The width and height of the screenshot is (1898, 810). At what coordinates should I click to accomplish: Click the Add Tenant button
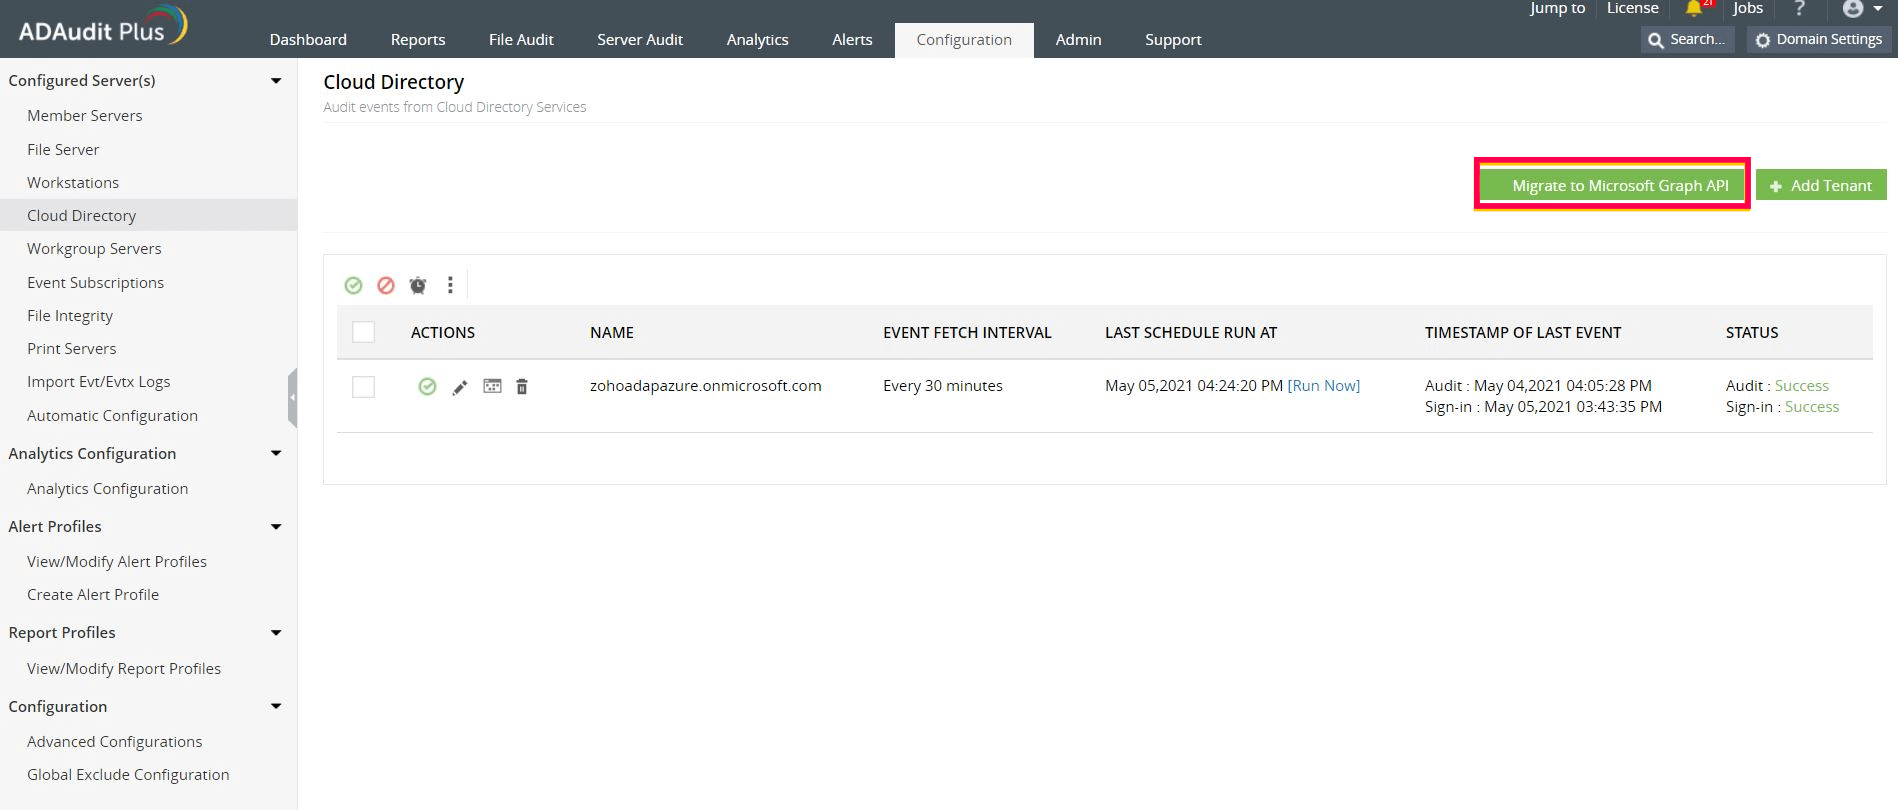[x=1821, y=185]
